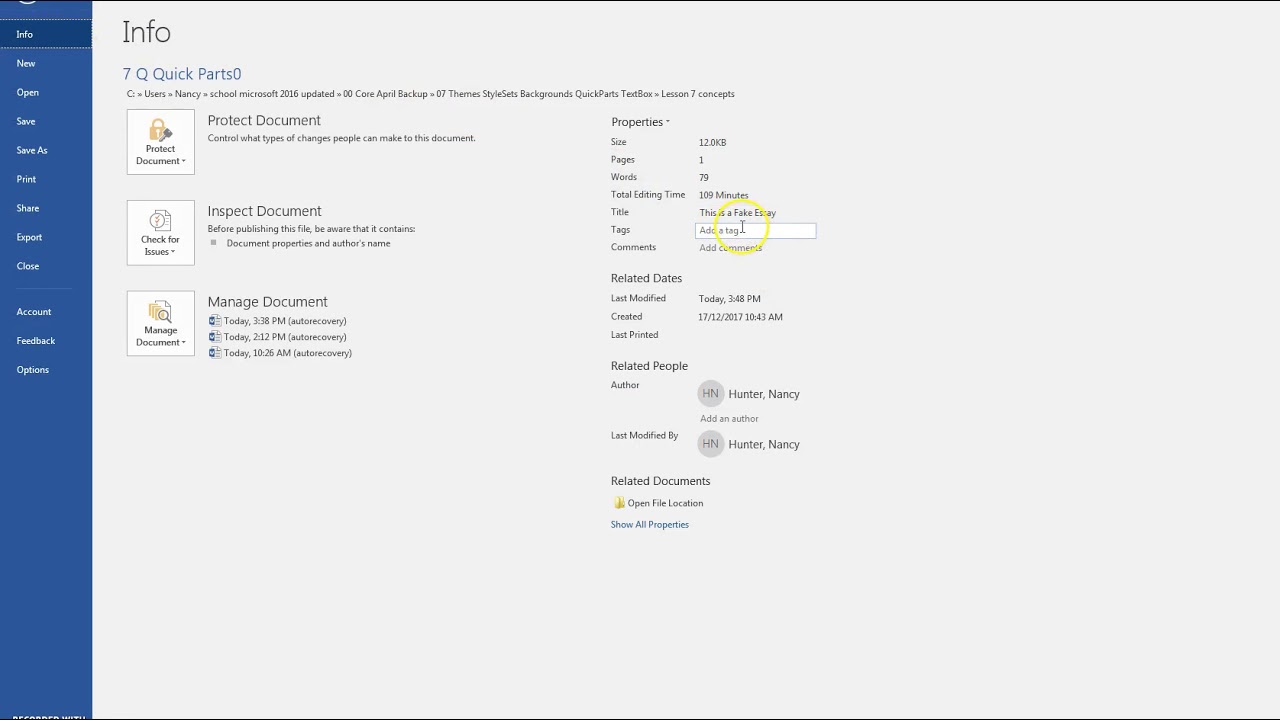Click Hunter, Nancy under Last Modified By
Screen dimensions: 1280x720
point(764,444)
